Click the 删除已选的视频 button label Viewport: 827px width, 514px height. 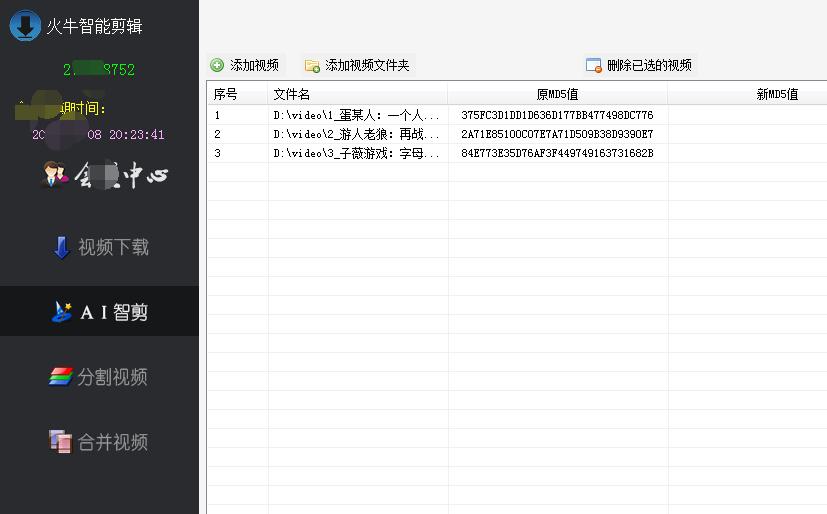[649, 65]
